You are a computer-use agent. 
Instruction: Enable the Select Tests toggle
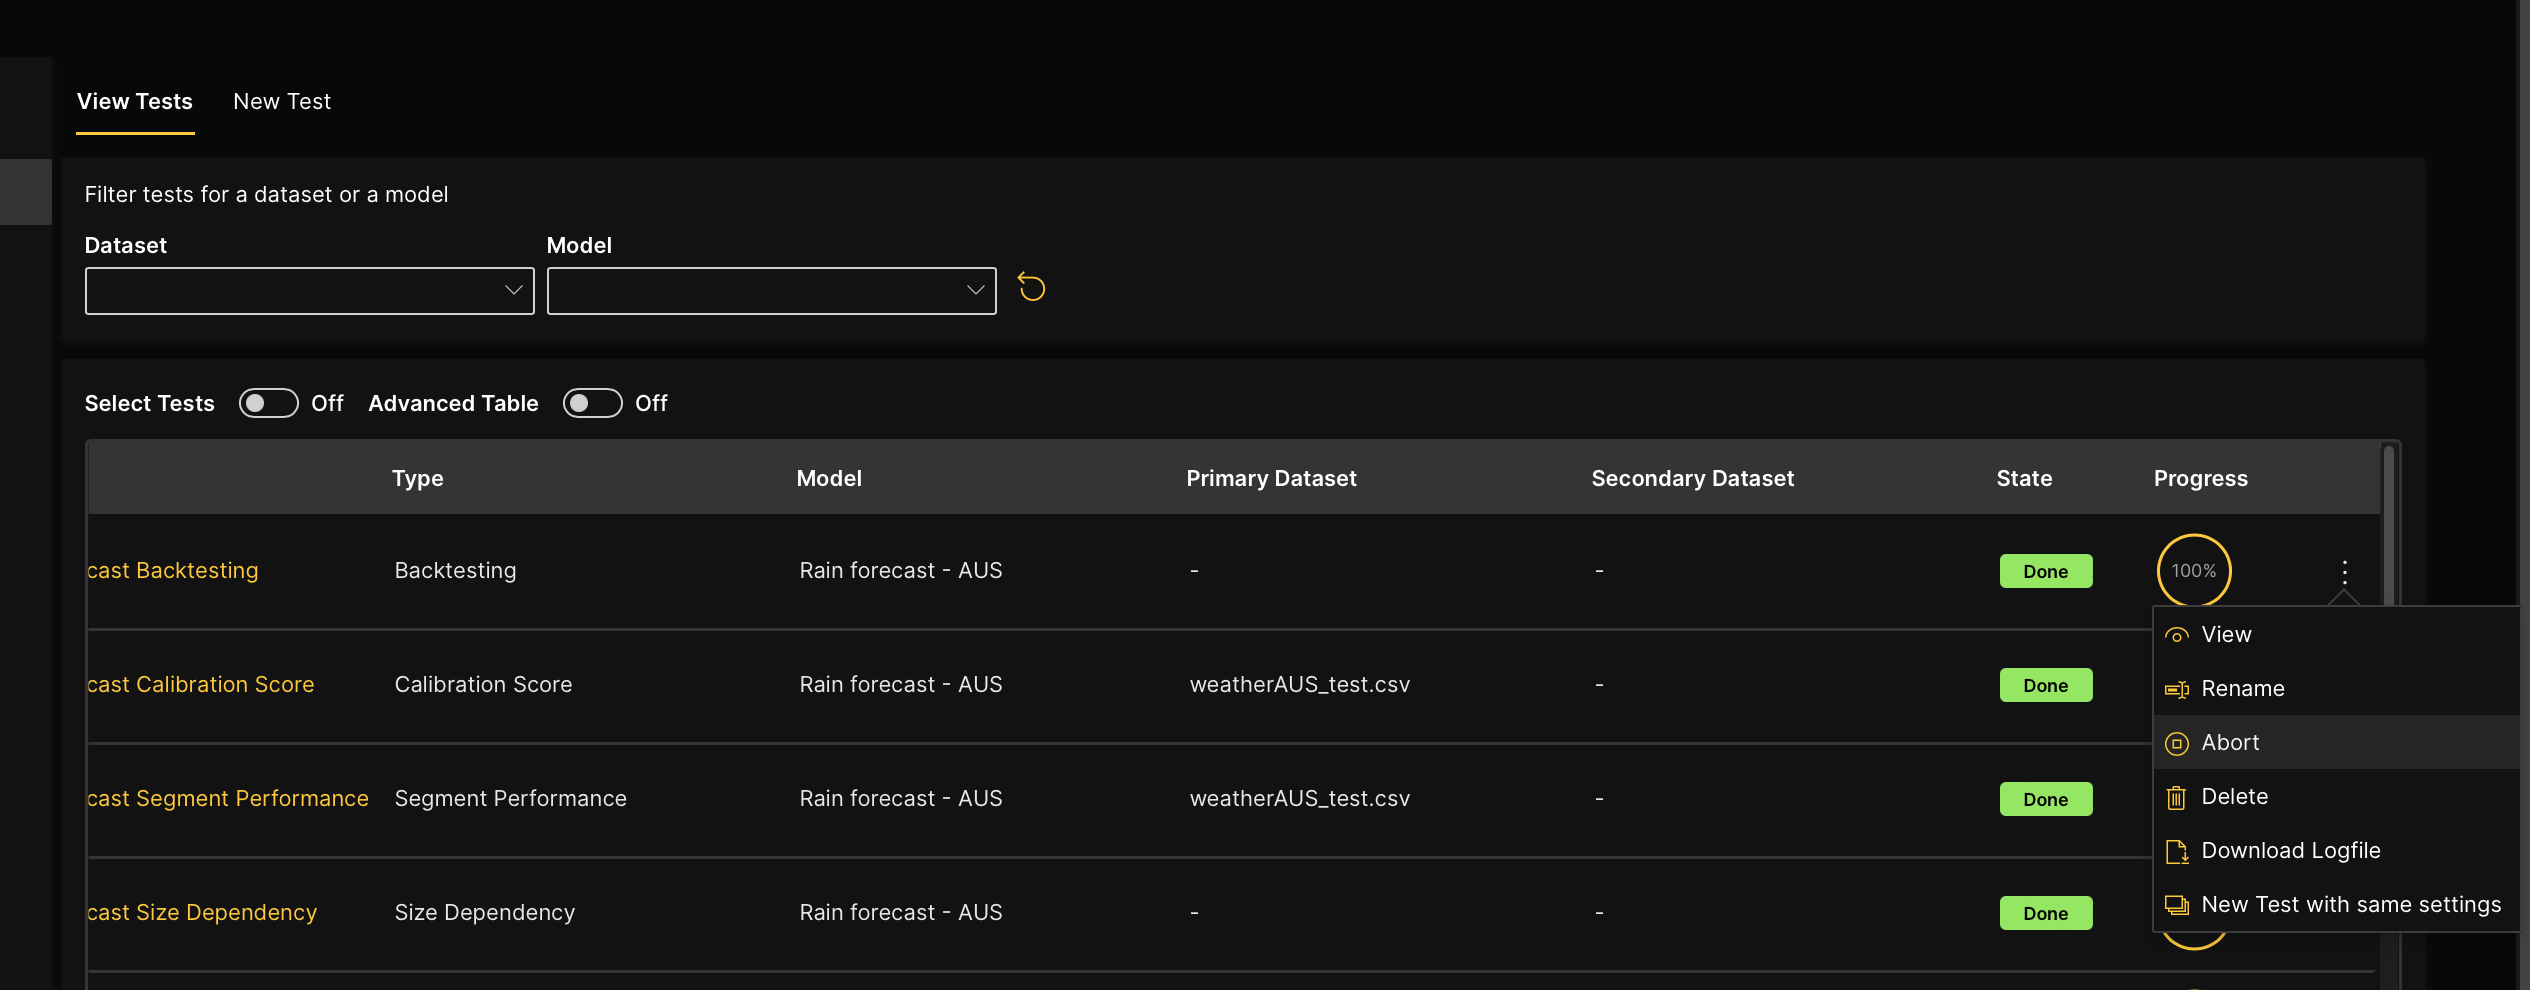point(268,403)
